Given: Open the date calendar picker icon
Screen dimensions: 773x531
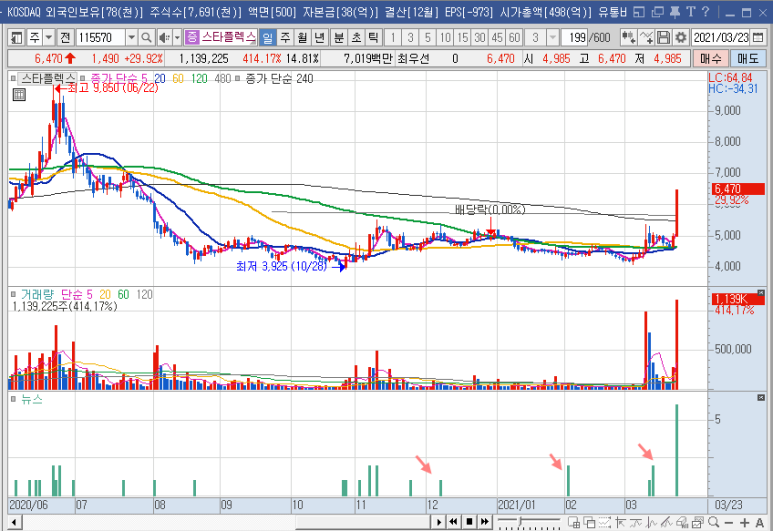Looking at the screenshot, I should point(758,37).
